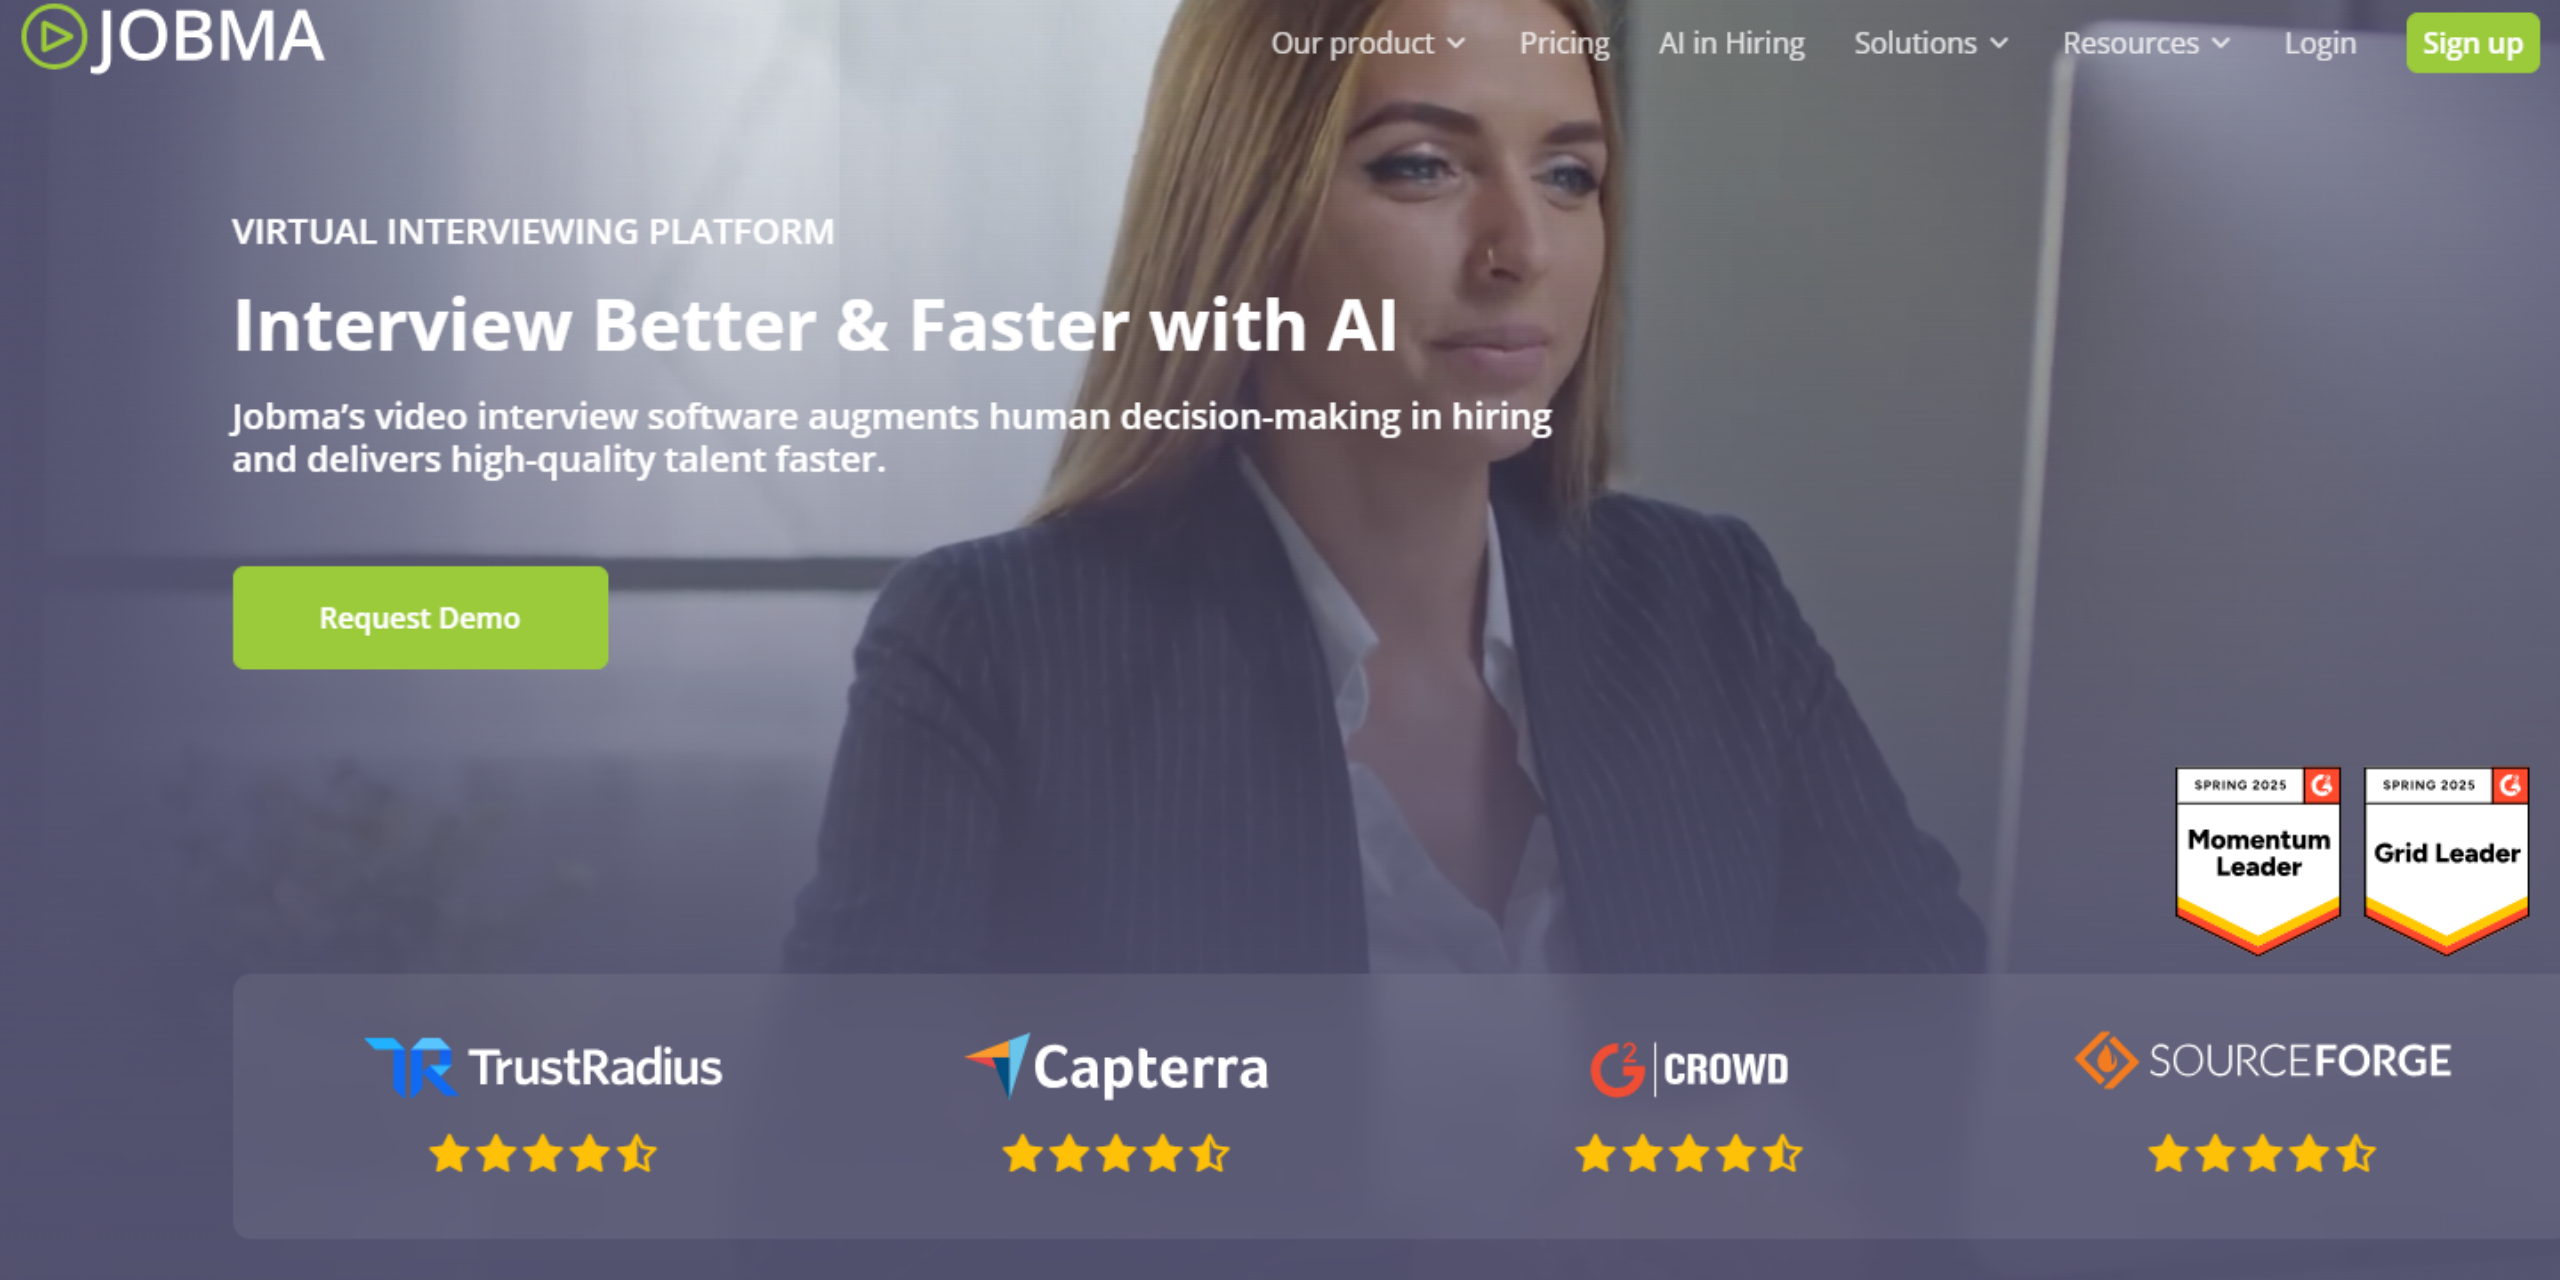
Task: Click the star rating under TrustRadius
Action: 543,1154
